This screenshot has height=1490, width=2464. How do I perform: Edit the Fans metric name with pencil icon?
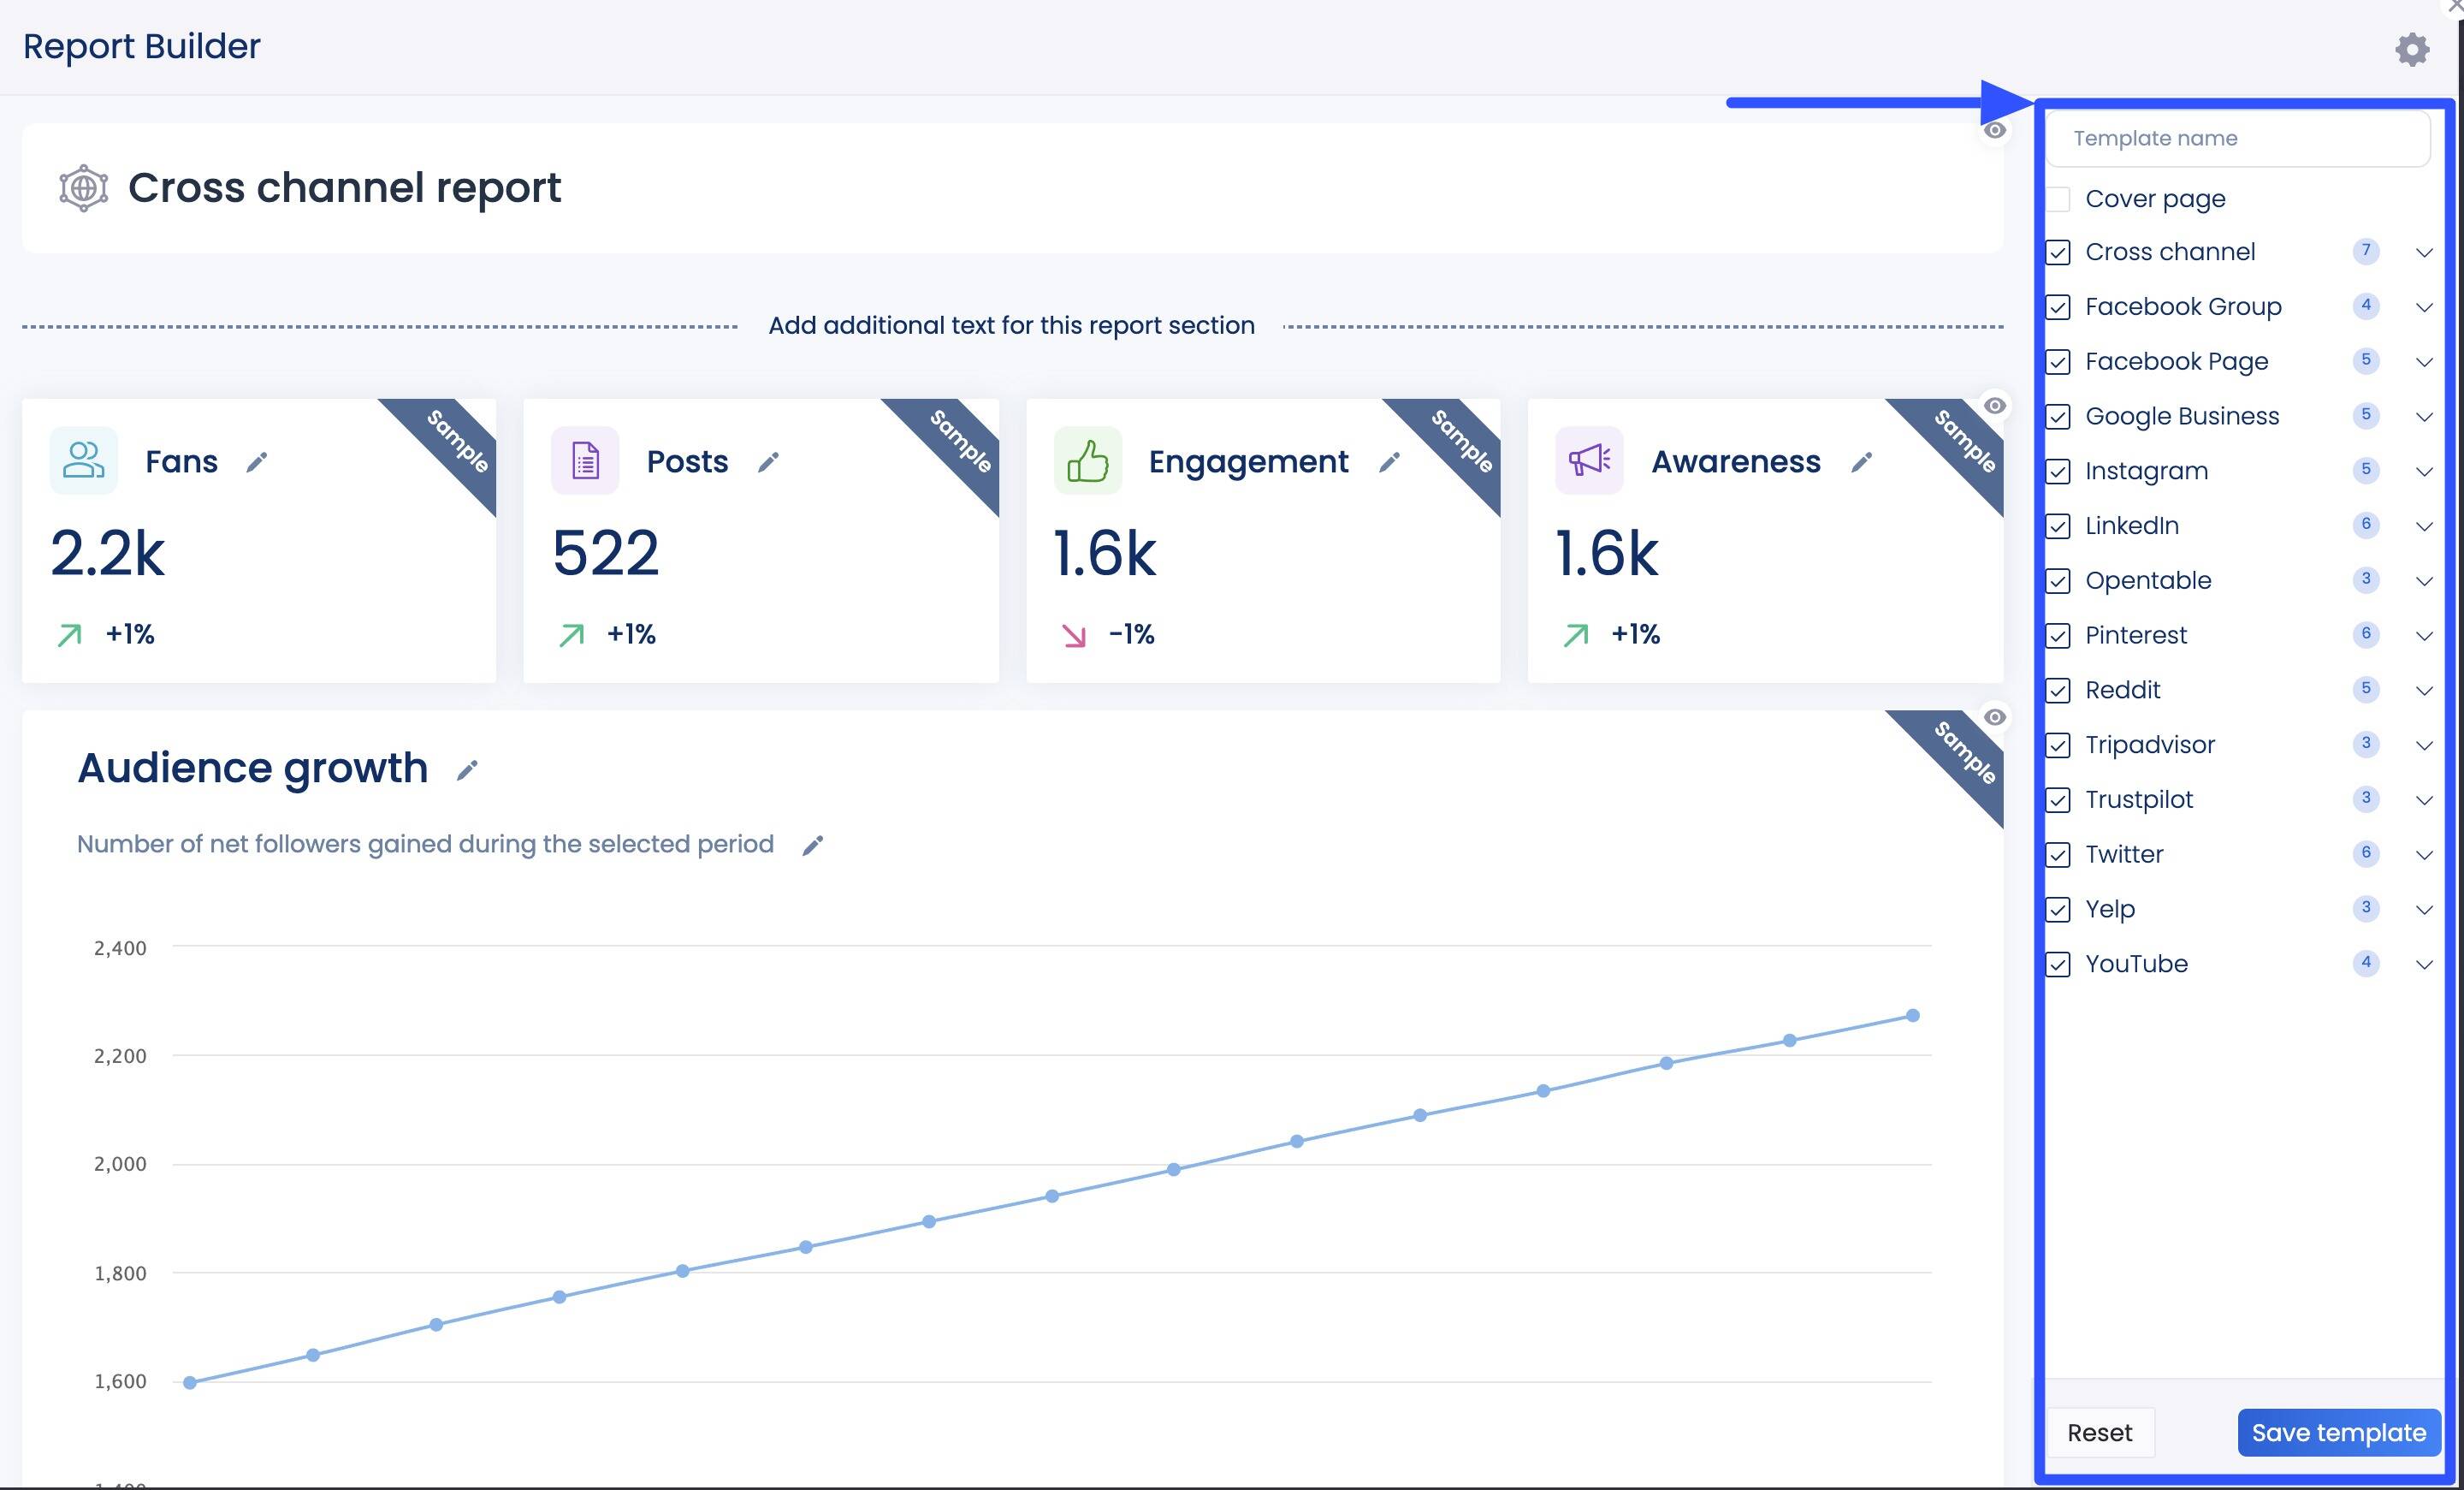coord(257,463)
